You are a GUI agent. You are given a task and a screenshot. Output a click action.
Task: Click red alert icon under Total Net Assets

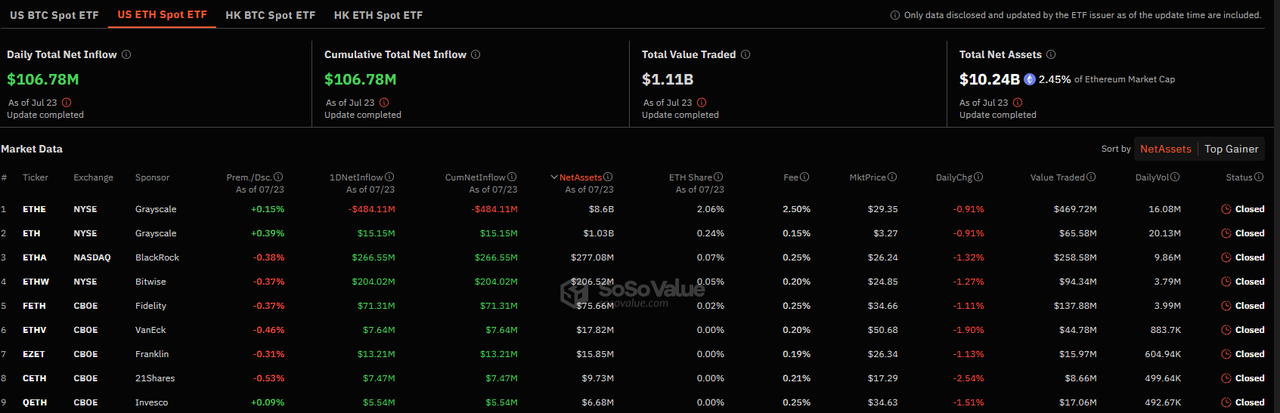[x=1019, y=102]
